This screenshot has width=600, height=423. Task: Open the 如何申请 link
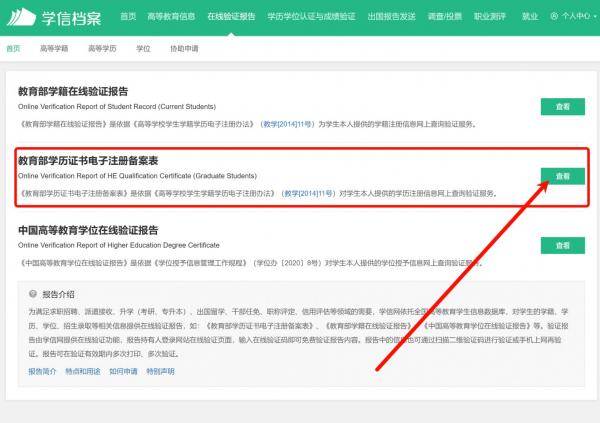click(x=123, y=371)
